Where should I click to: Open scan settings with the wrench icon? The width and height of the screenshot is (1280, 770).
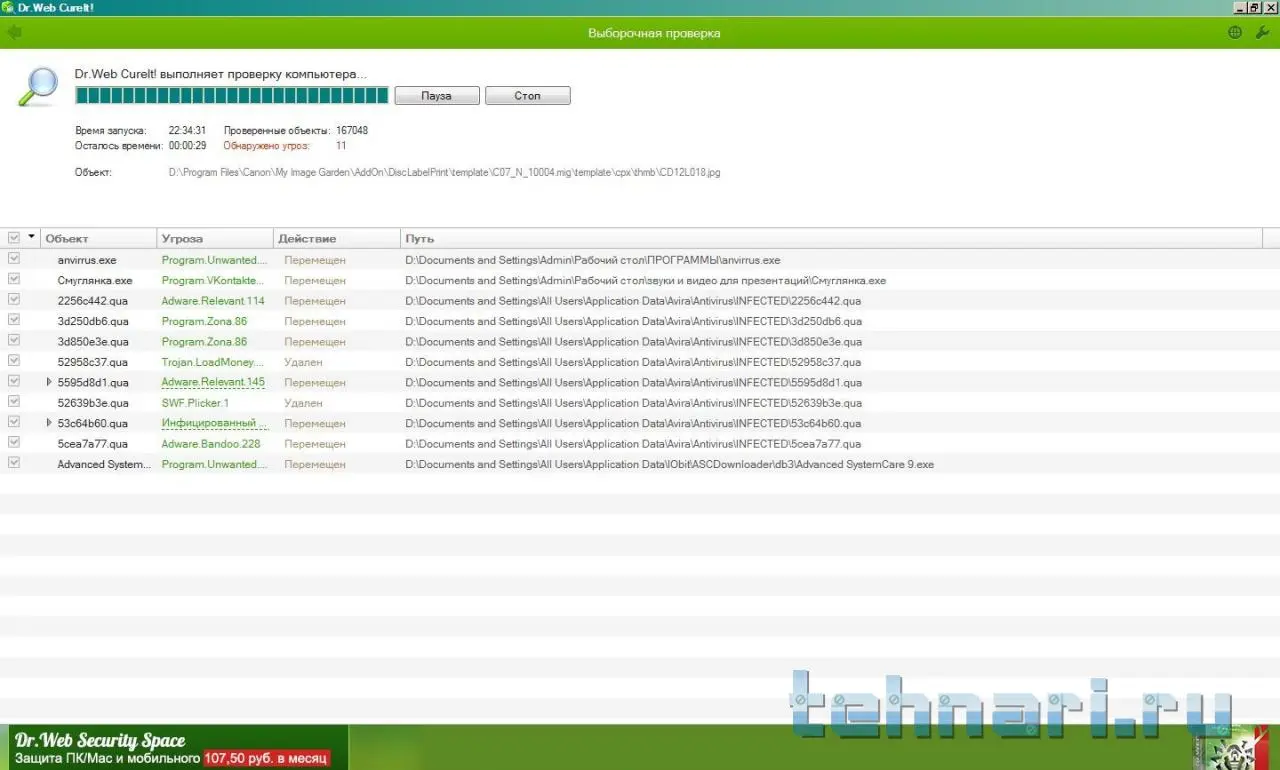(1262, 32)
